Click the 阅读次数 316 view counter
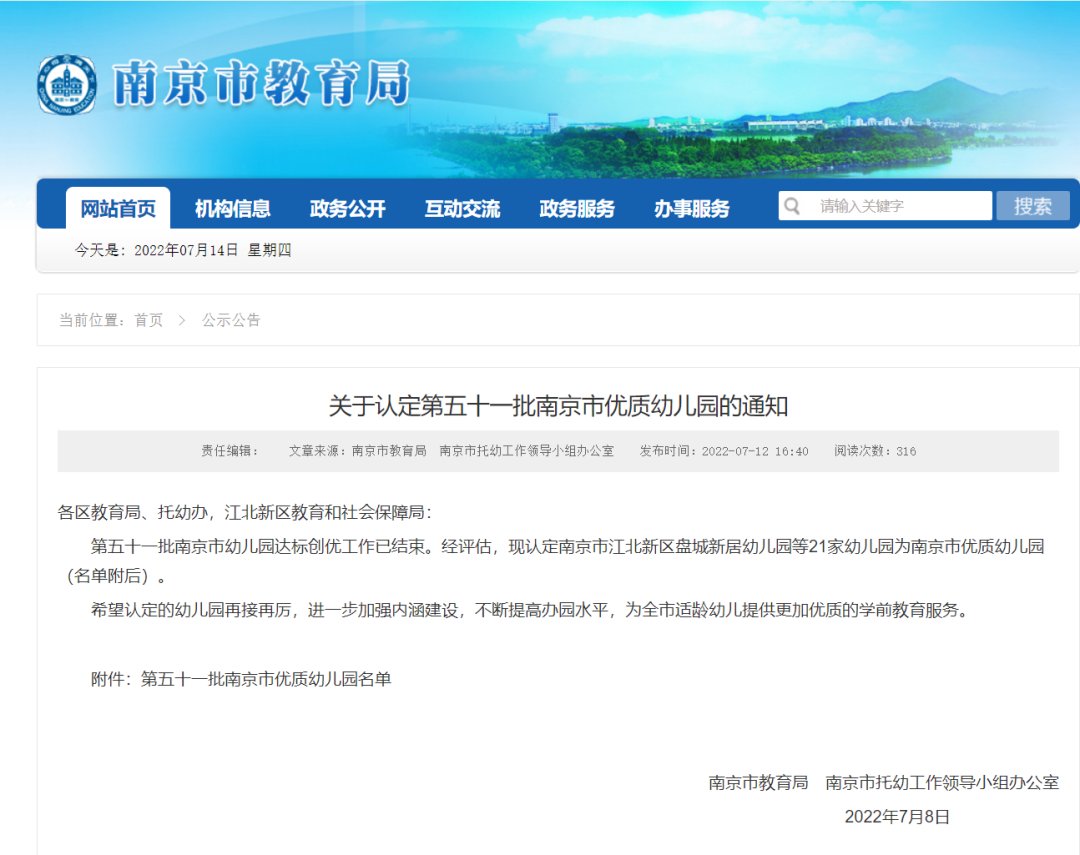 875,451
